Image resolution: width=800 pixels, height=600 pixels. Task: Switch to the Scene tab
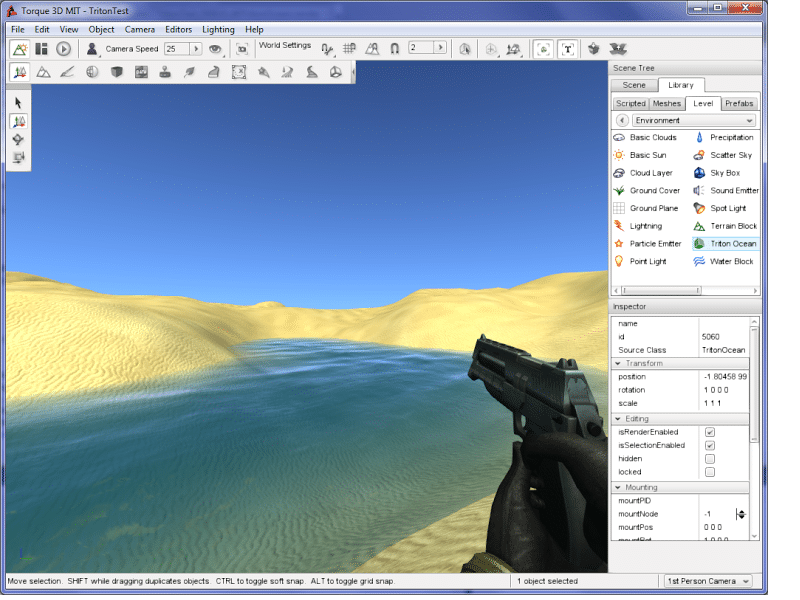tap(634, 85)
